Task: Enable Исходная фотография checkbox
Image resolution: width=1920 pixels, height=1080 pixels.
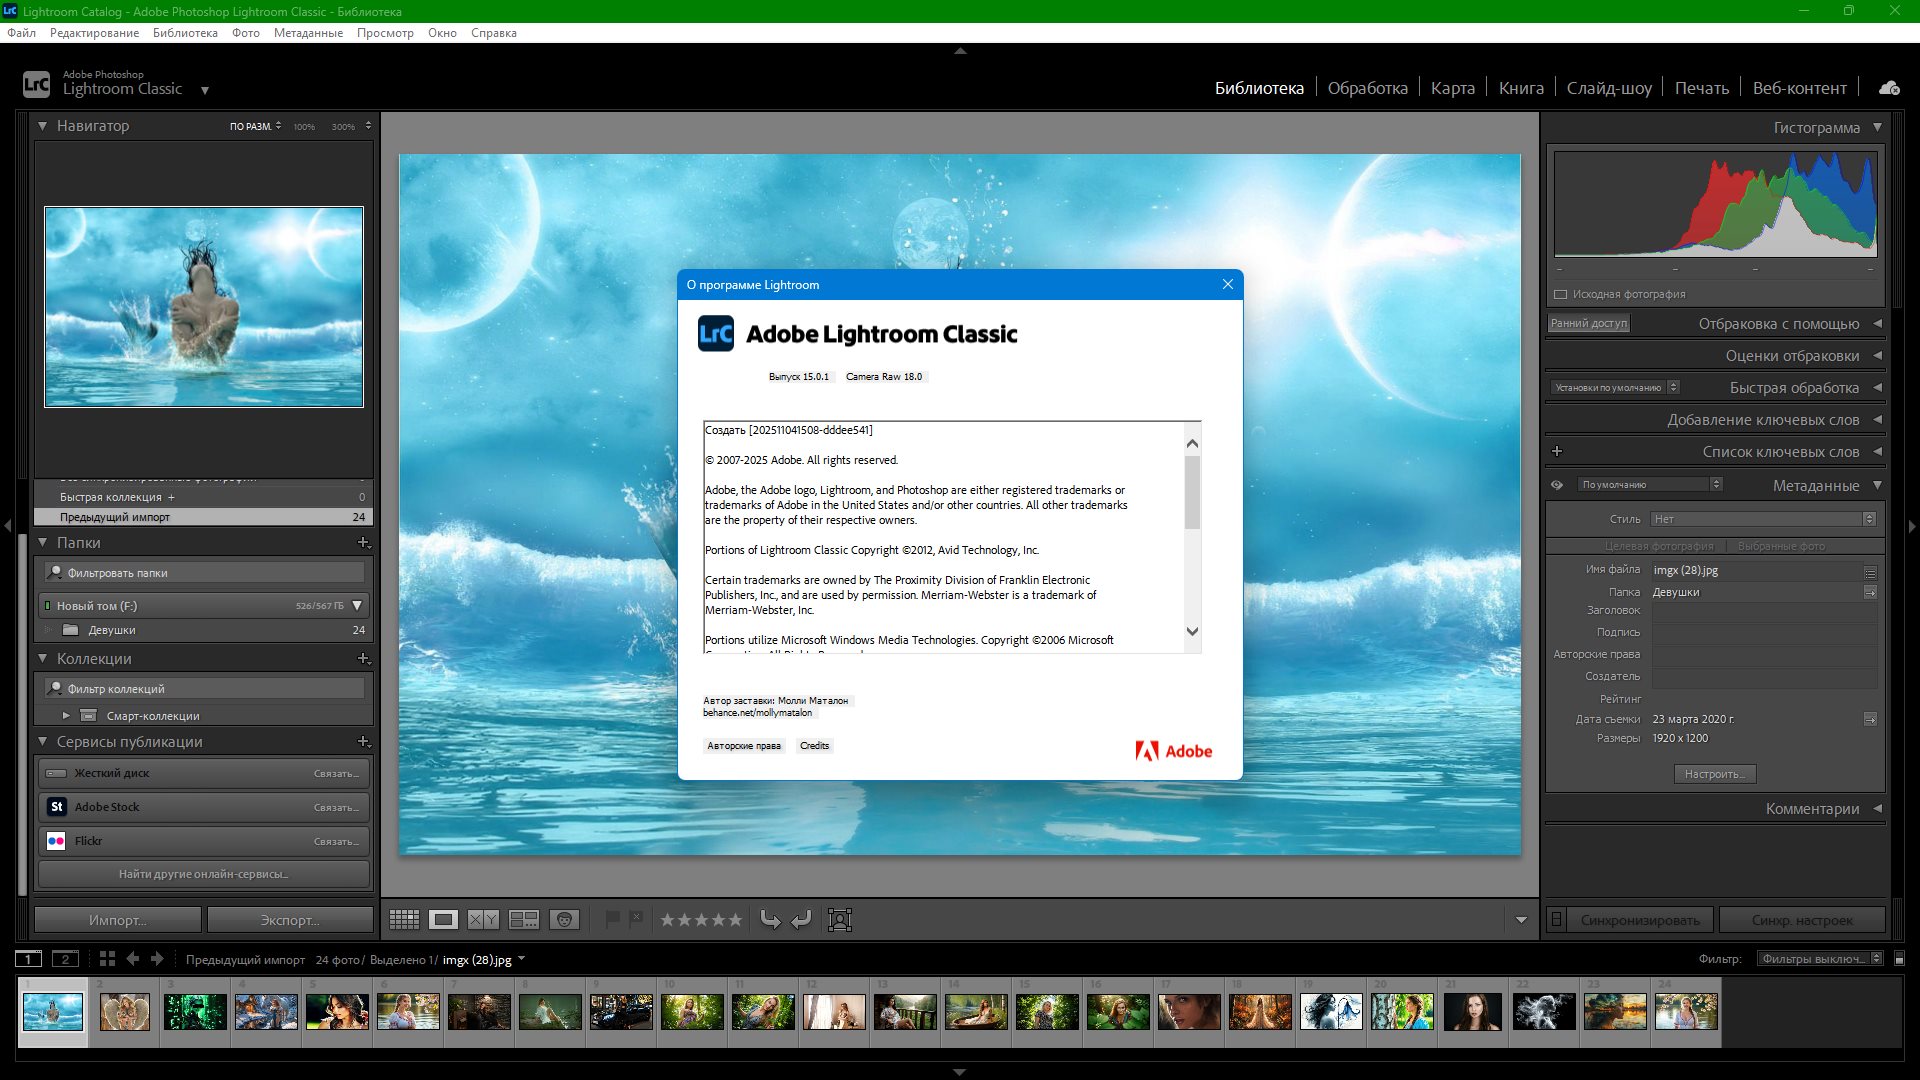Action: pyautogui.click(x=1560, y=294)
